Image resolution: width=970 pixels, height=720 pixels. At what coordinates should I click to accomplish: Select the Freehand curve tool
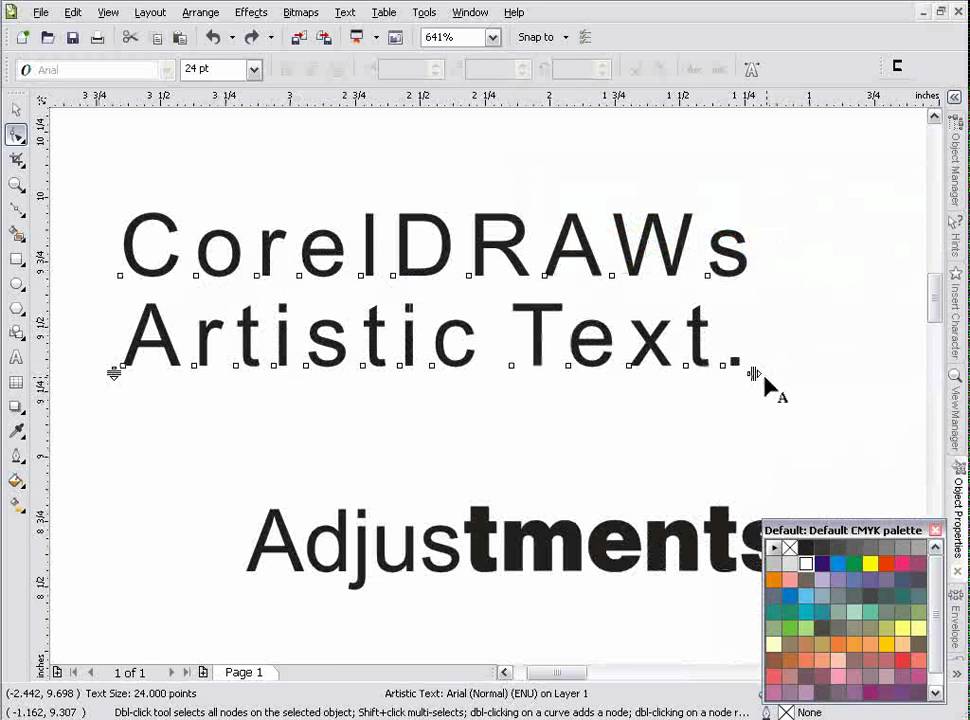pos(16,210)
